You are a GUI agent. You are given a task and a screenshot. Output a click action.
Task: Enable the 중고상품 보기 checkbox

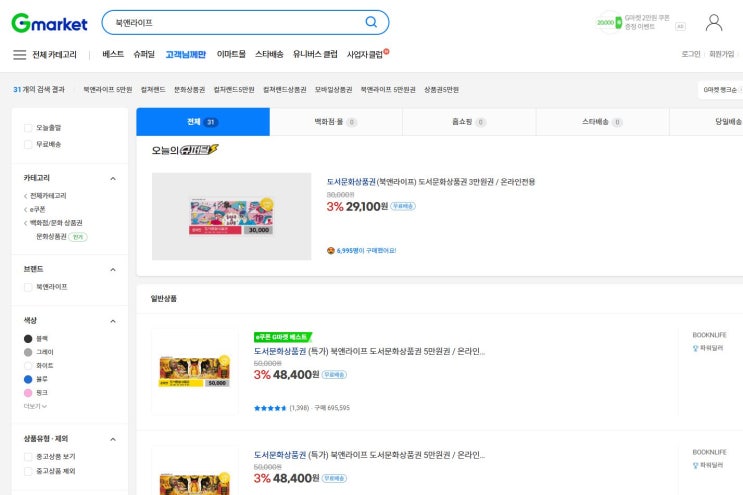[28, 457]
